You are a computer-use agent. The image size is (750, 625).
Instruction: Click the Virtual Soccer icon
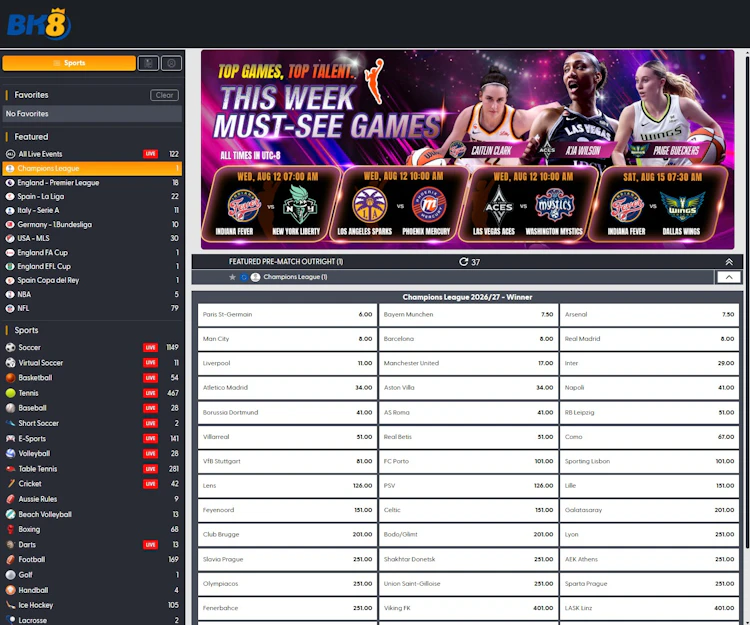11,362
